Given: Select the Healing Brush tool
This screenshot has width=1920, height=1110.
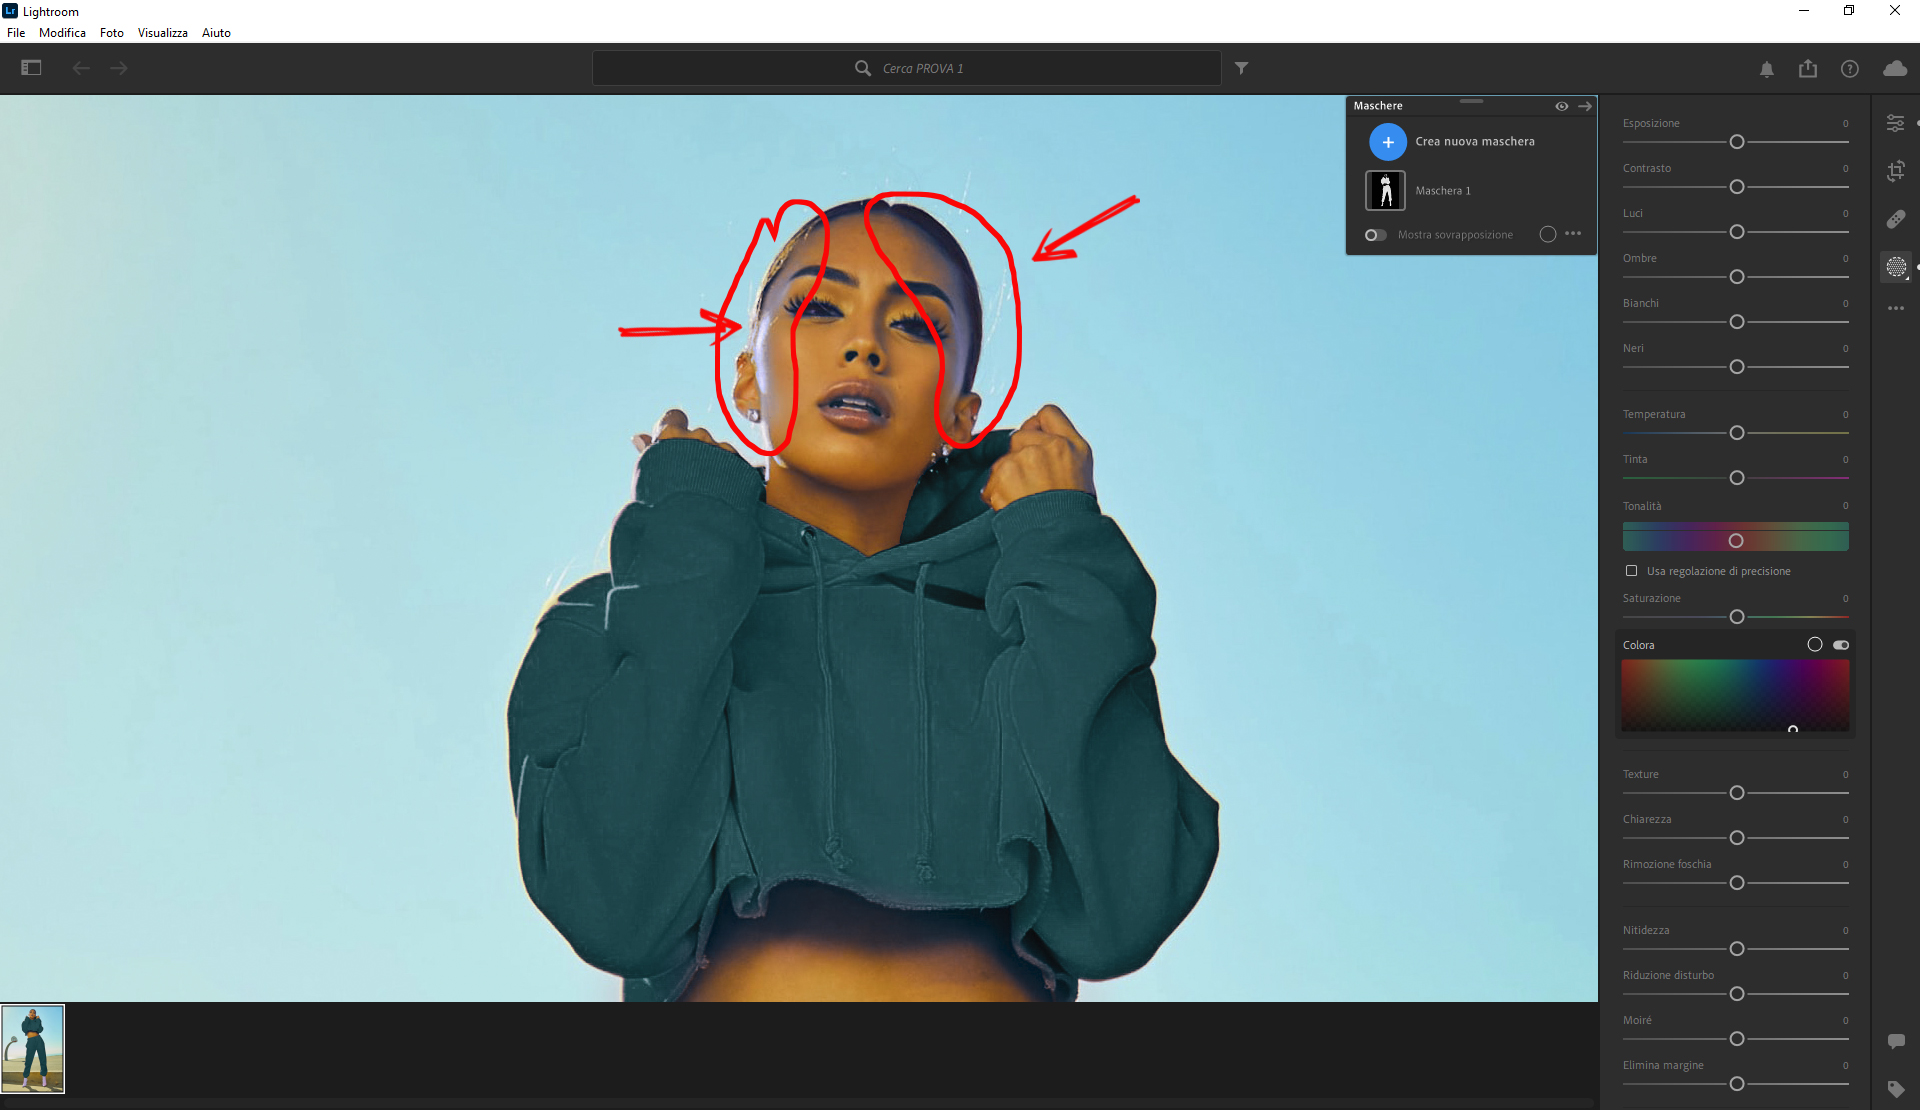Looking at the screenshot, I should (1895, 219).
